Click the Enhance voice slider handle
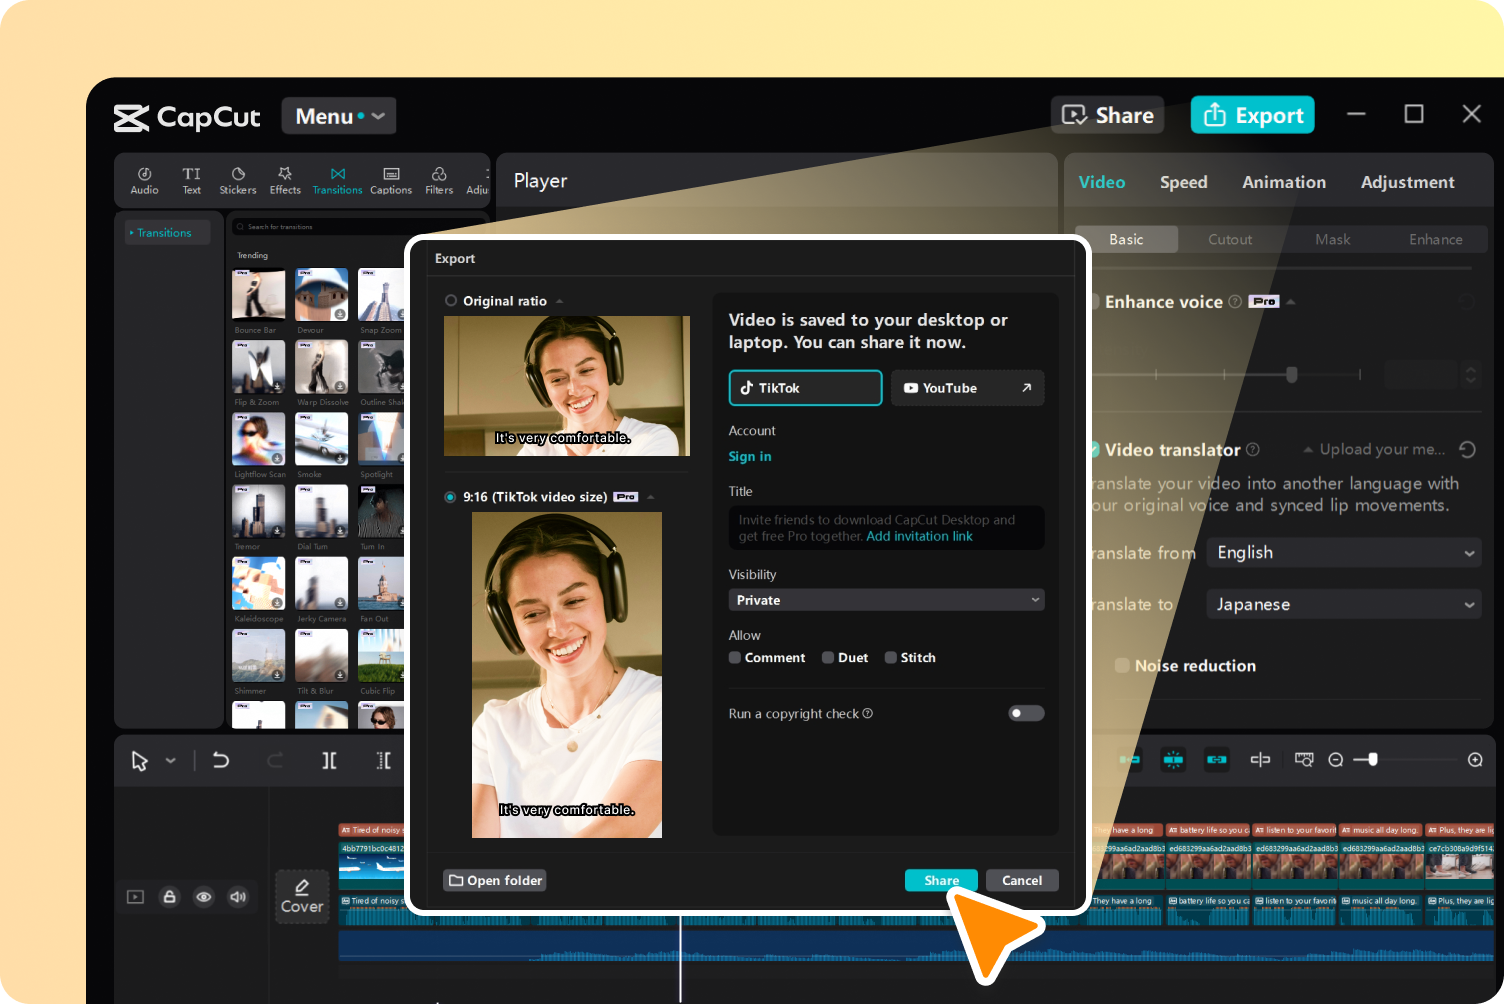Viewport: 1504px width, 1004px height. click(x=1292, y=375)
